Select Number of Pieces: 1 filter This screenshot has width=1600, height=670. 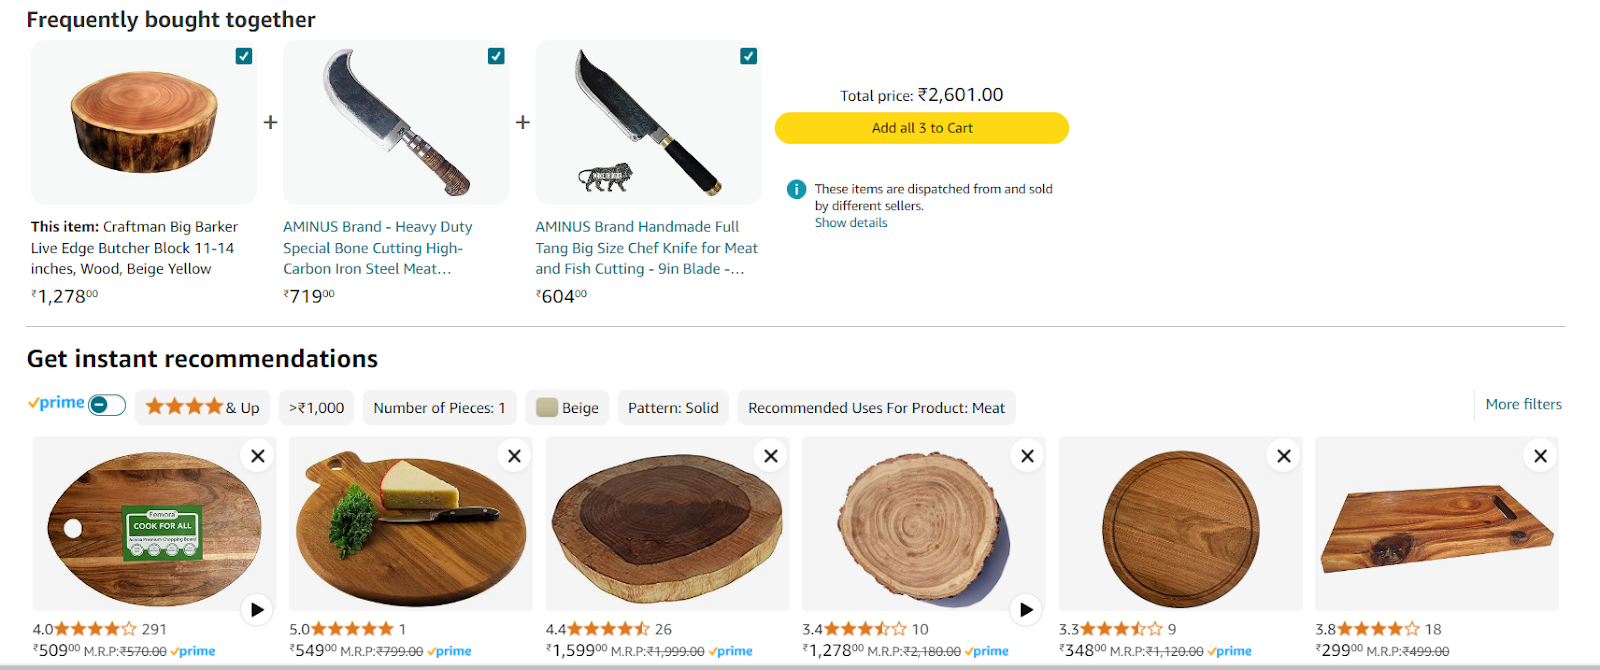pos(439,407)
